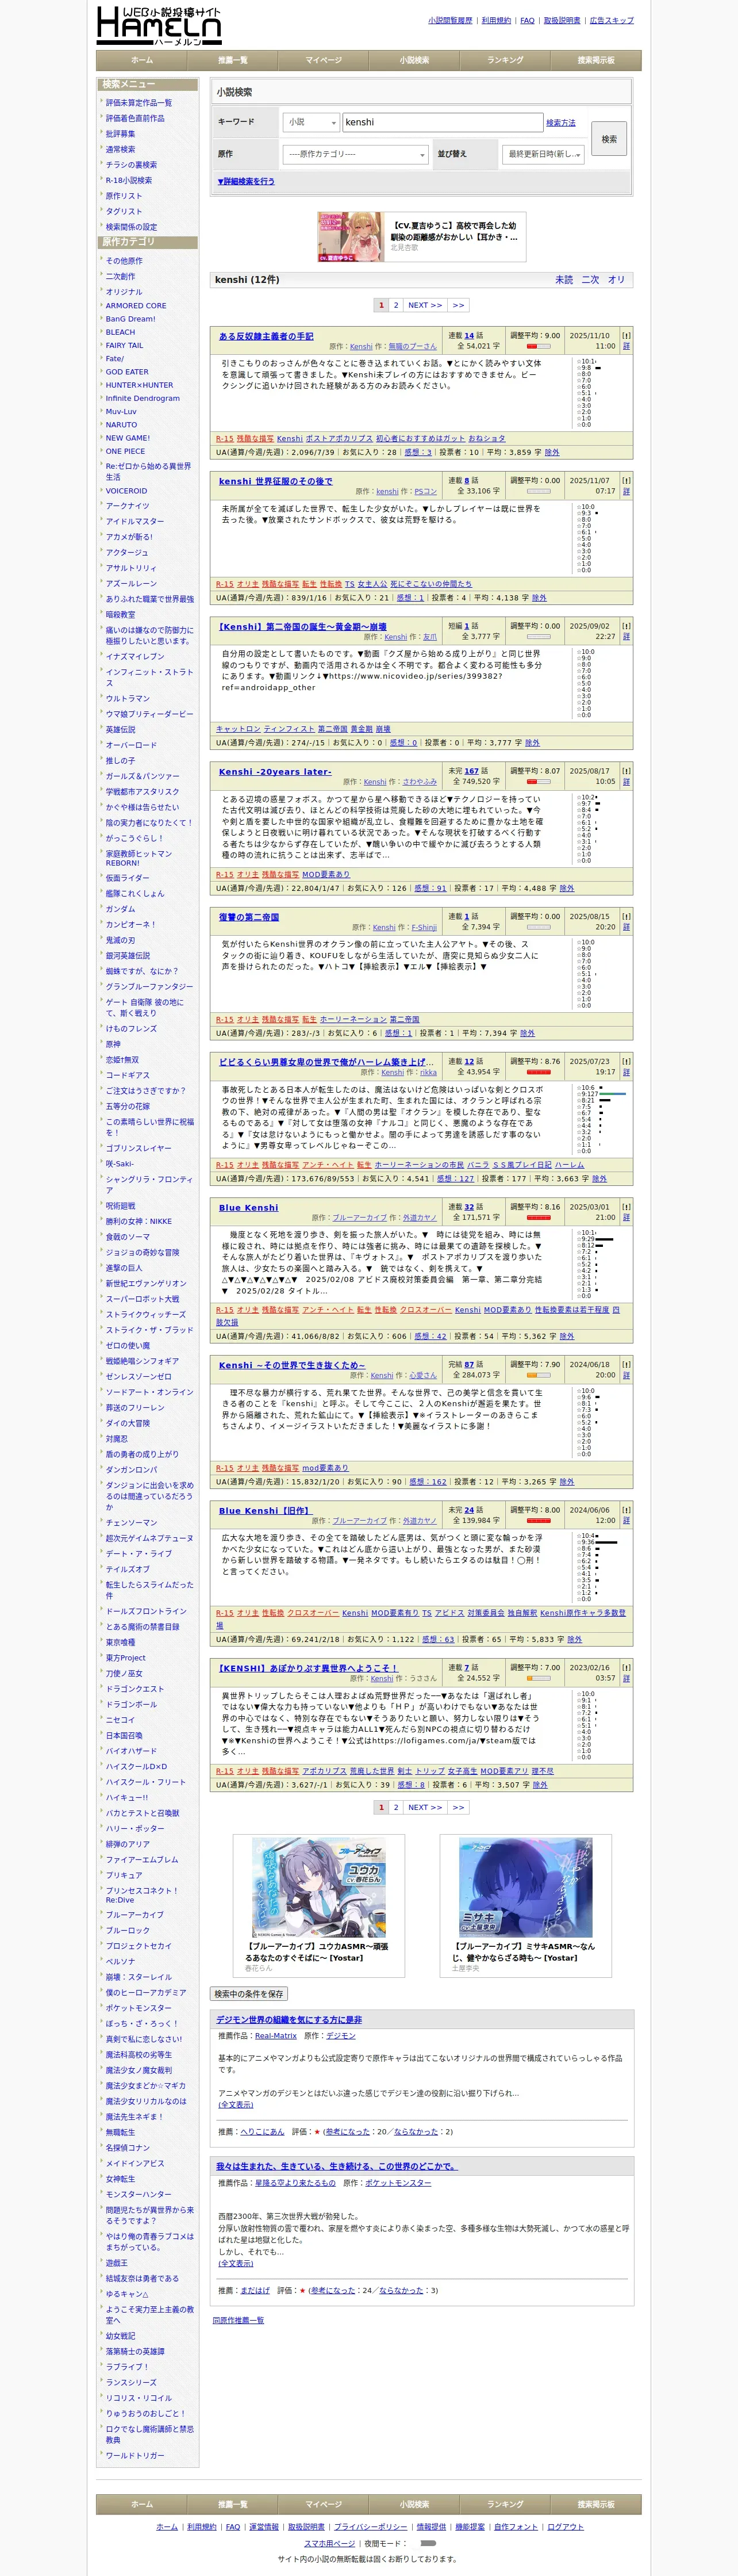Viewport: 738px width, 2576px height.
Task: Open the novel Blue Kenshi【旧作】
Action: pyautogui.click(x=265, y=1510)
